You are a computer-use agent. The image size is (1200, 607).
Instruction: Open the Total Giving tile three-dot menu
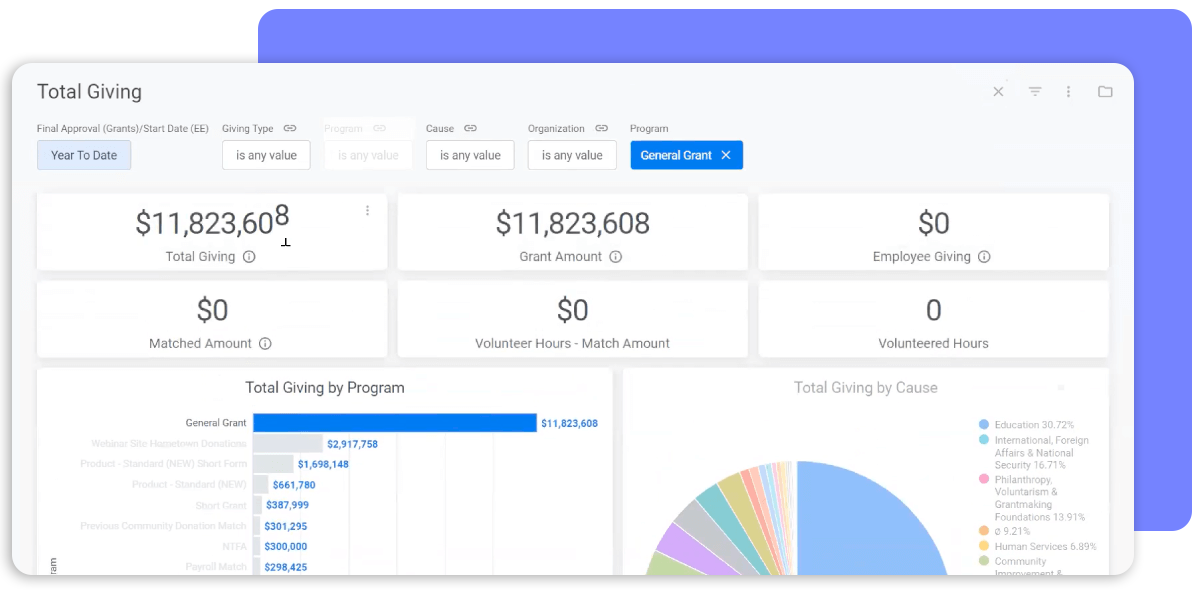(367, 211)
